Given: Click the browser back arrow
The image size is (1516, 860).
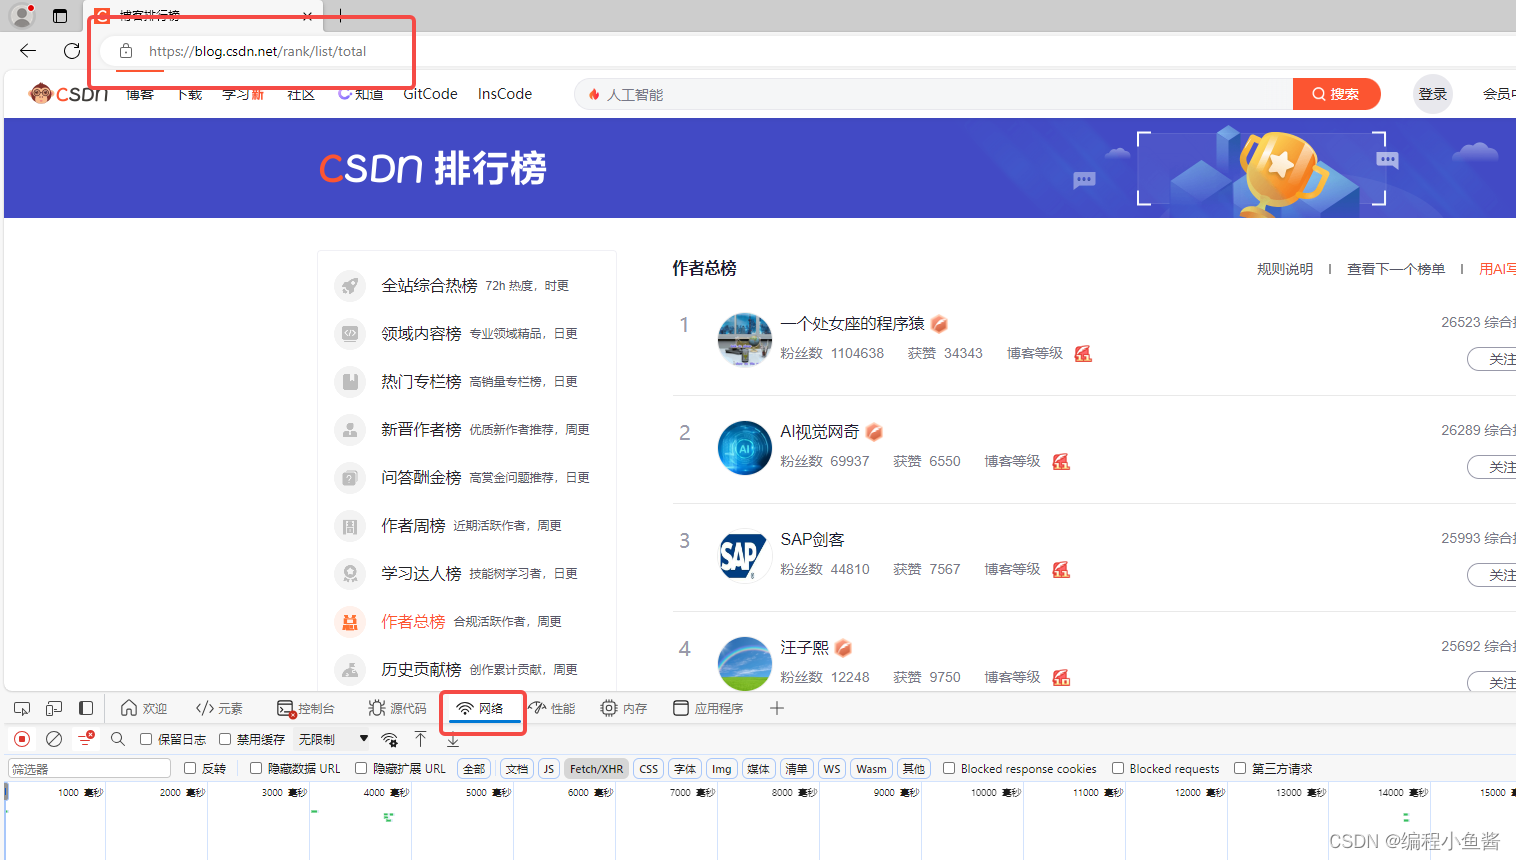Looking at the screenshot, I should [x=28, y=51].
